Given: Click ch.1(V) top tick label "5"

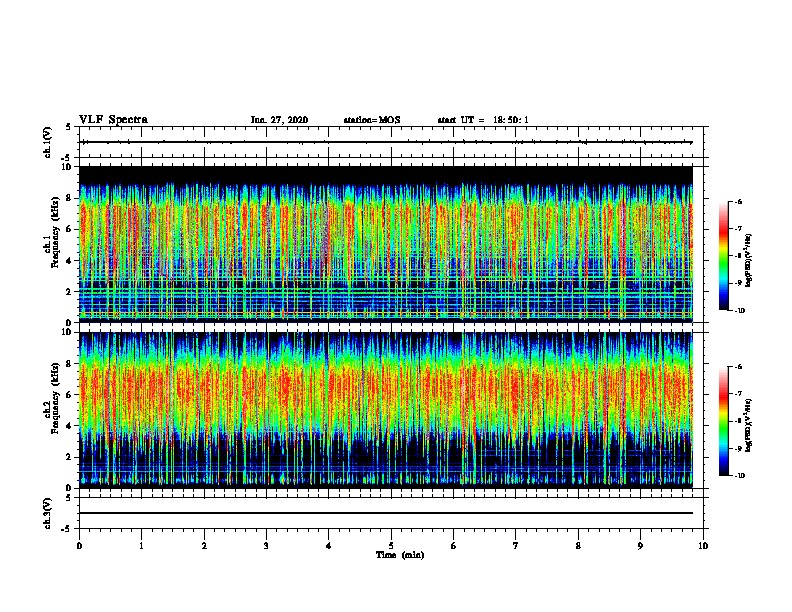Looking at the screenshot, I should (x=69, y=127).
